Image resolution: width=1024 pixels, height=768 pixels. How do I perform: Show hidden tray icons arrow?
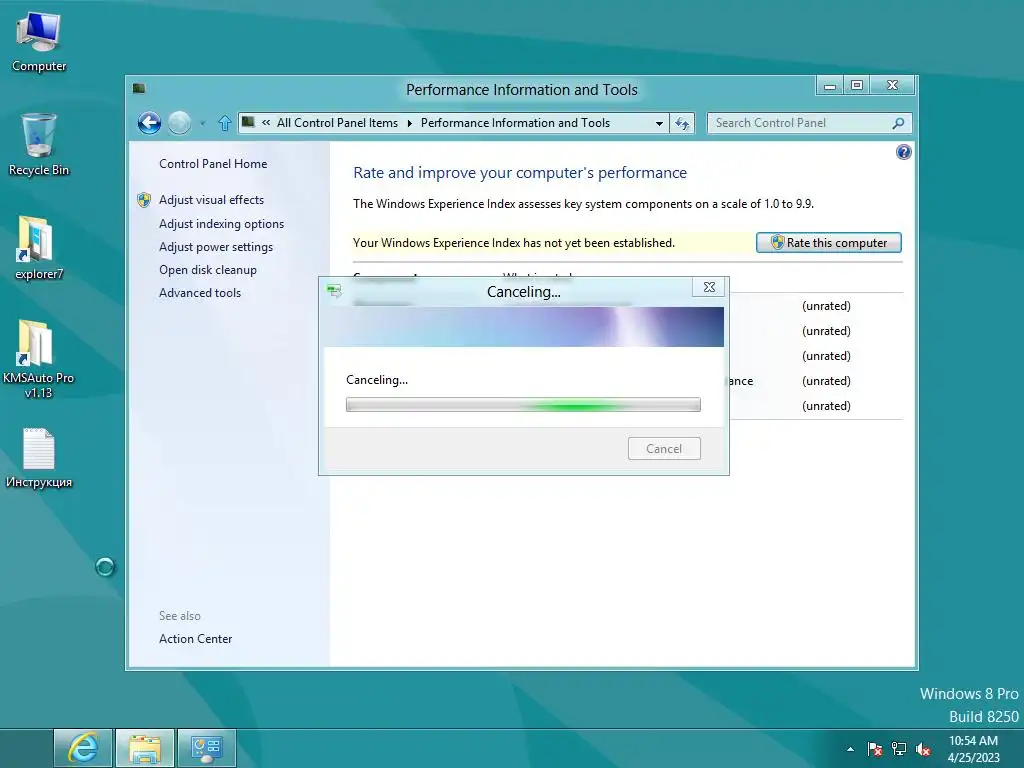coord(850,749)
